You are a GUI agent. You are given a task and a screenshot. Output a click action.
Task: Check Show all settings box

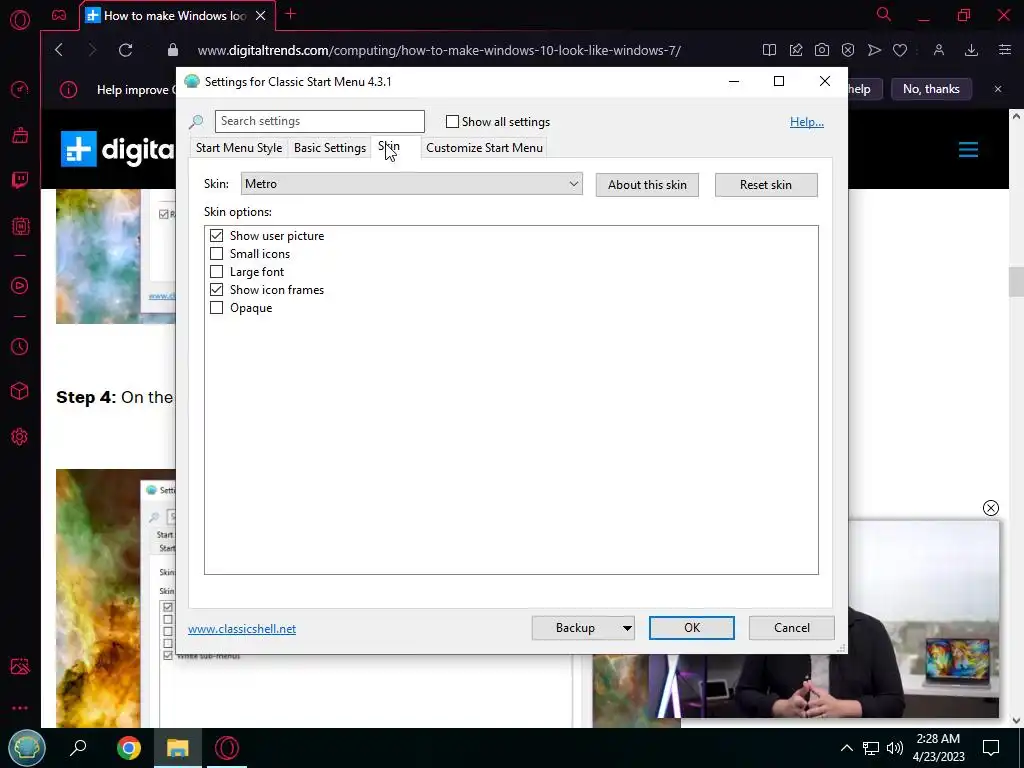click(x=452, y=121)
